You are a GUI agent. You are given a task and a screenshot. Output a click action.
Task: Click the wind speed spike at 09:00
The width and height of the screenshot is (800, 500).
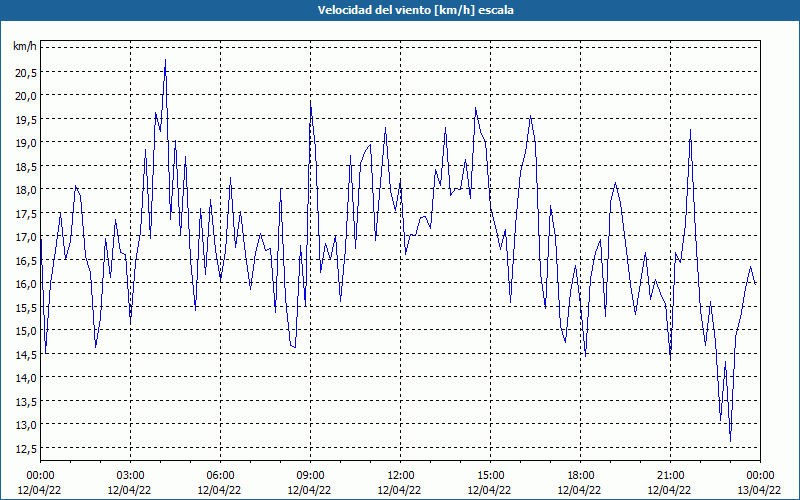[x=311, y=103]
